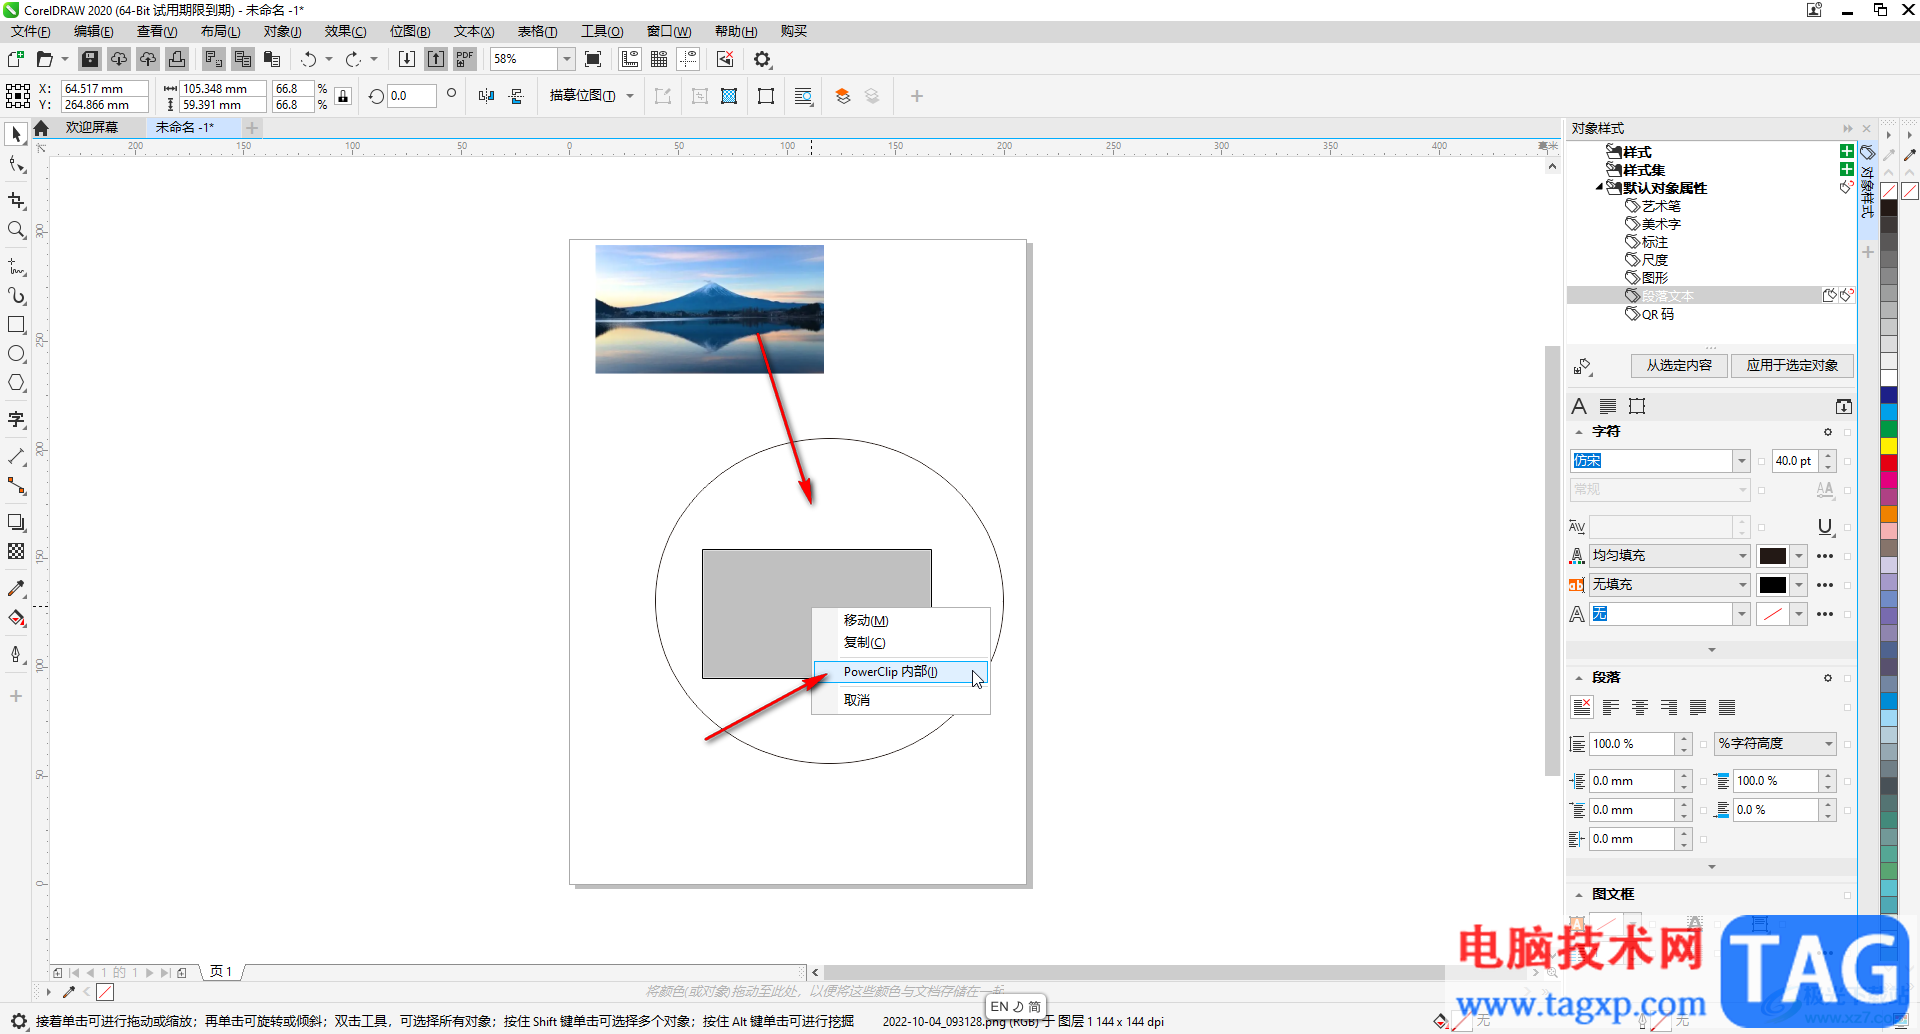Open the 文件(F) menu
Image resolution: width=1920 pixels, height=1034 pixels.
pos(31,32)
